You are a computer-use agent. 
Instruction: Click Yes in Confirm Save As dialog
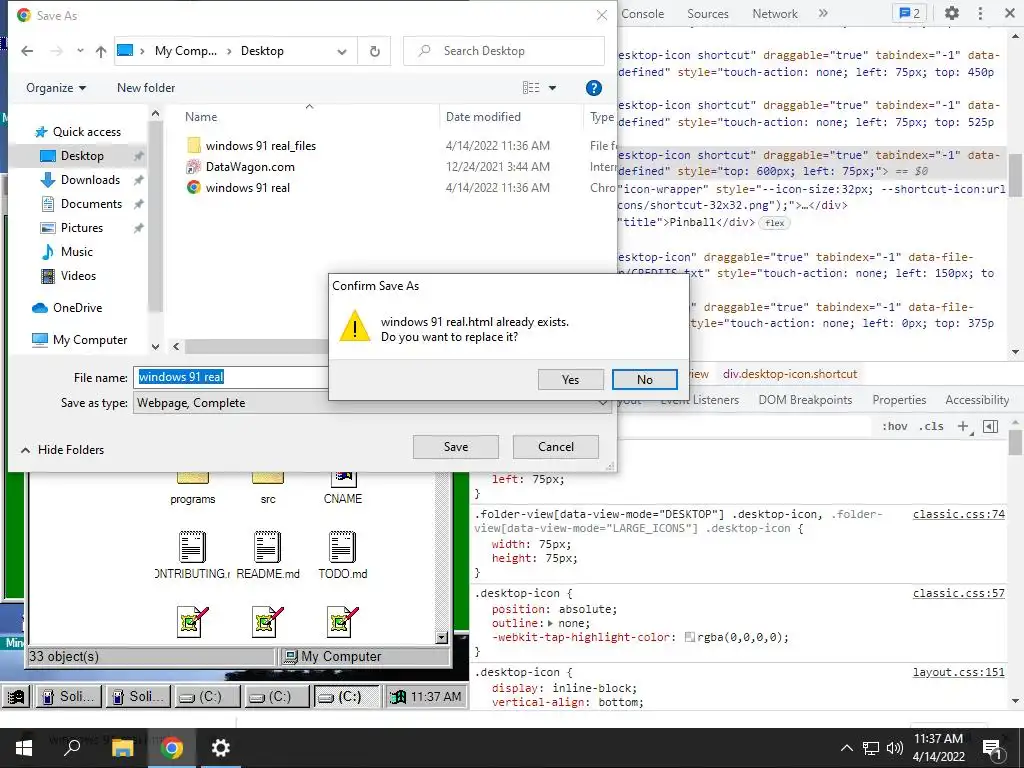click(x=570, y=379)
